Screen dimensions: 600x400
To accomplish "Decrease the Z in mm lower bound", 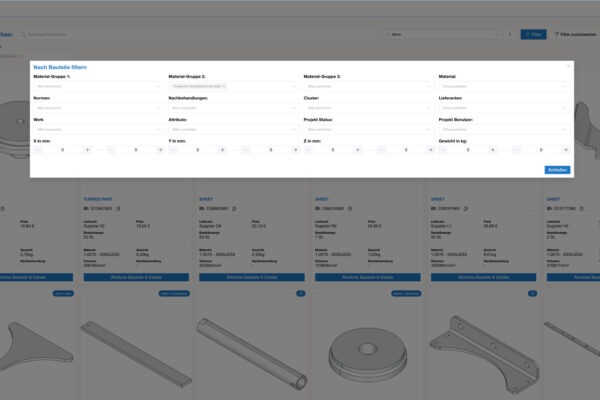I will pos(308,150).
